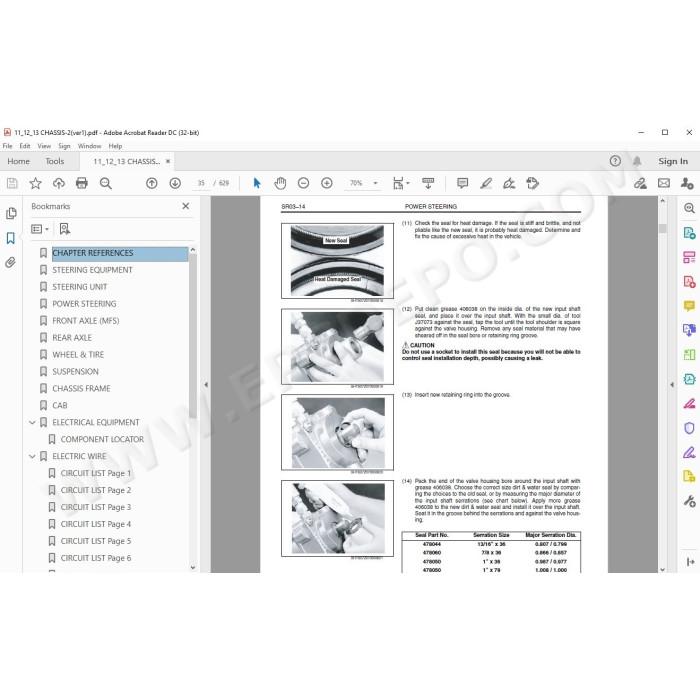
Task: Open the Help question mark icon
Action: [x=615, y=161]
